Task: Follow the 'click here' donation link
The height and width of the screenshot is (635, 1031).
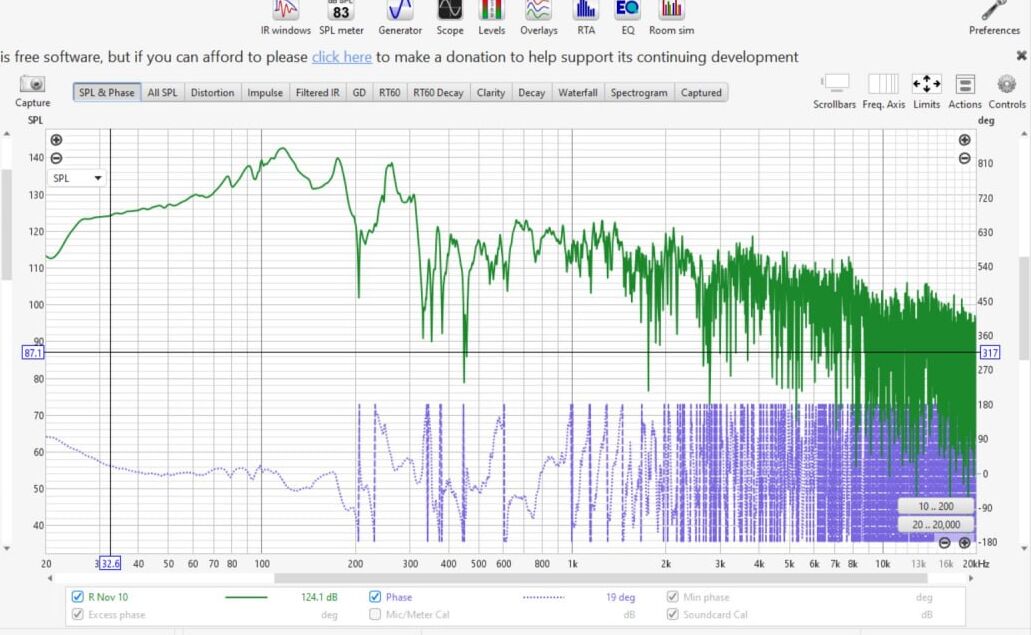Action: click(x=342, y=57)
